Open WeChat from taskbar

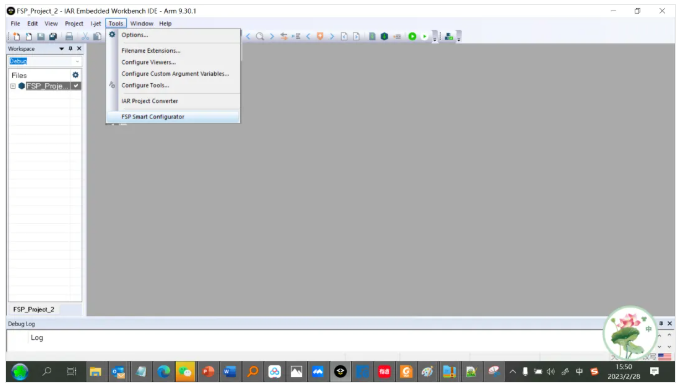point(185,371)
